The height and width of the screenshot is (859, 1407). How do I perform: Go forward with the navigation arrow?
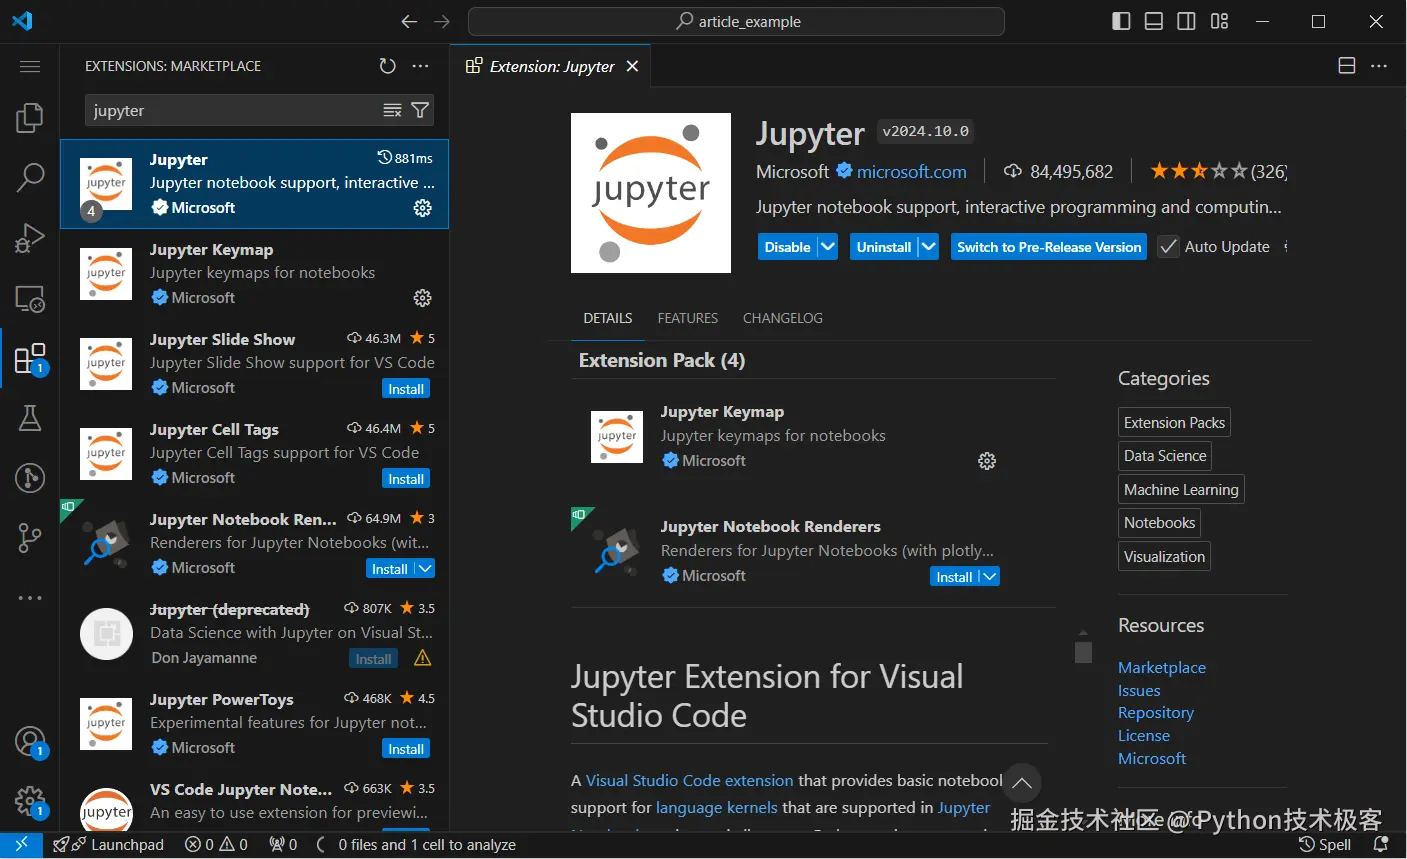(x=442, y=21)
